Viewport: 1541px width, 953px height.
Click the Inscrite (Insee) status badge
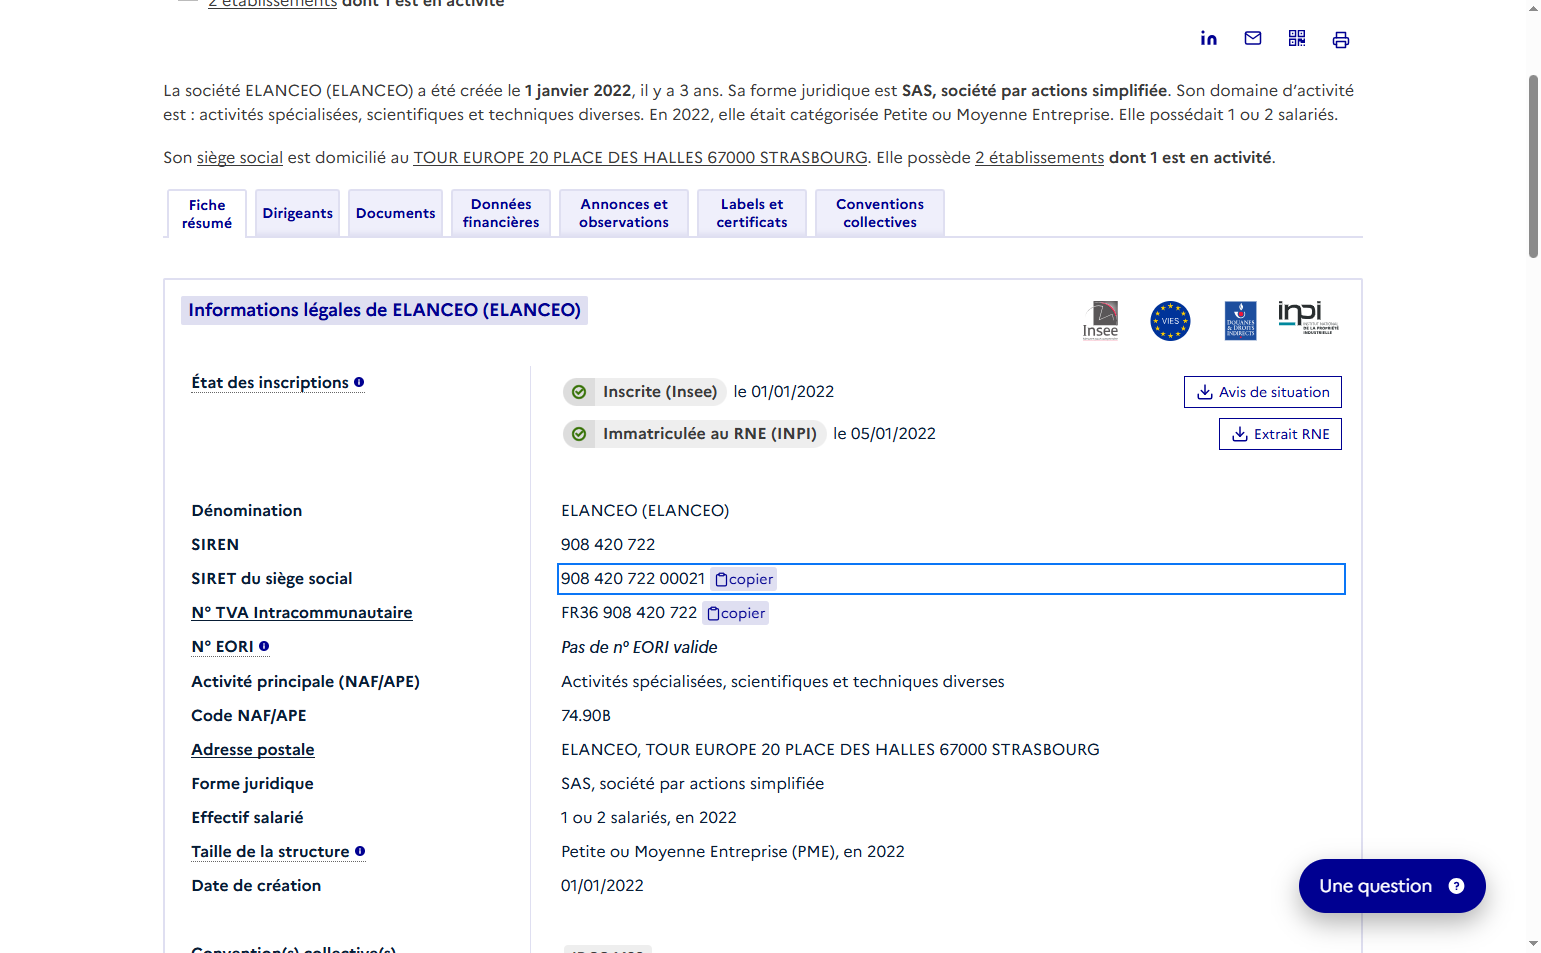point(645,392)
